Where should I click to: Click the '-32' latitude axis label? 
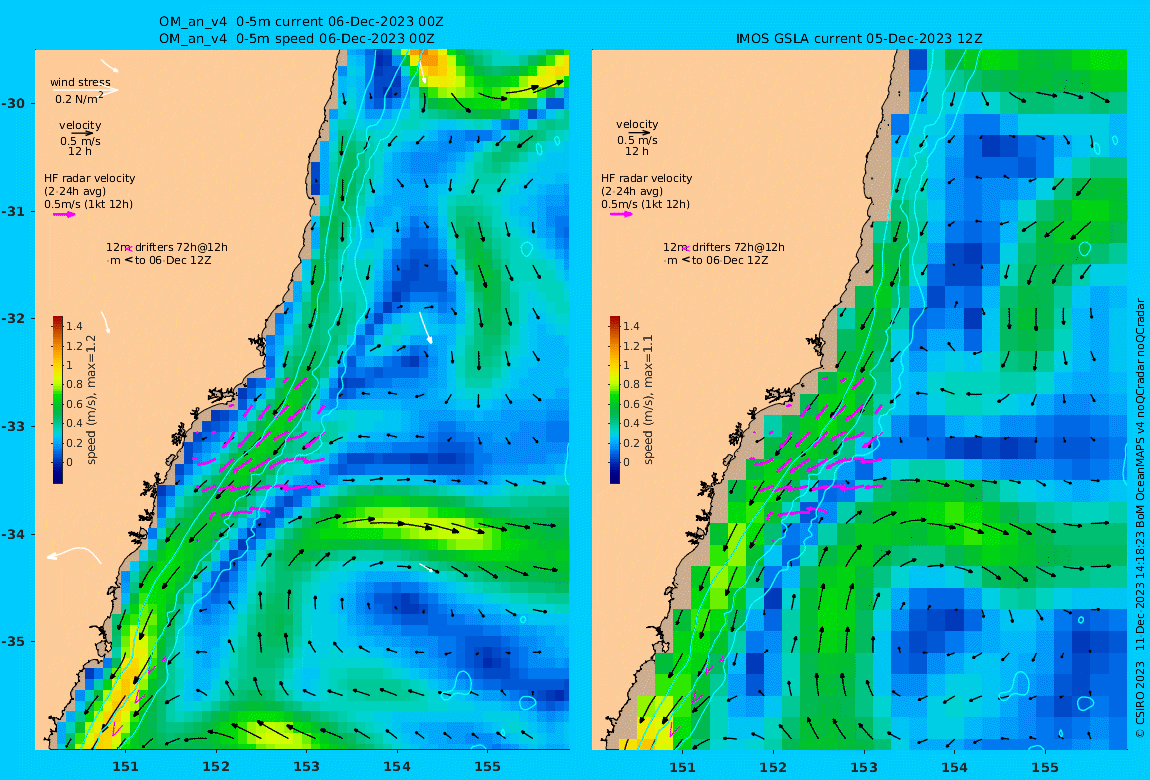pos(13,318)
